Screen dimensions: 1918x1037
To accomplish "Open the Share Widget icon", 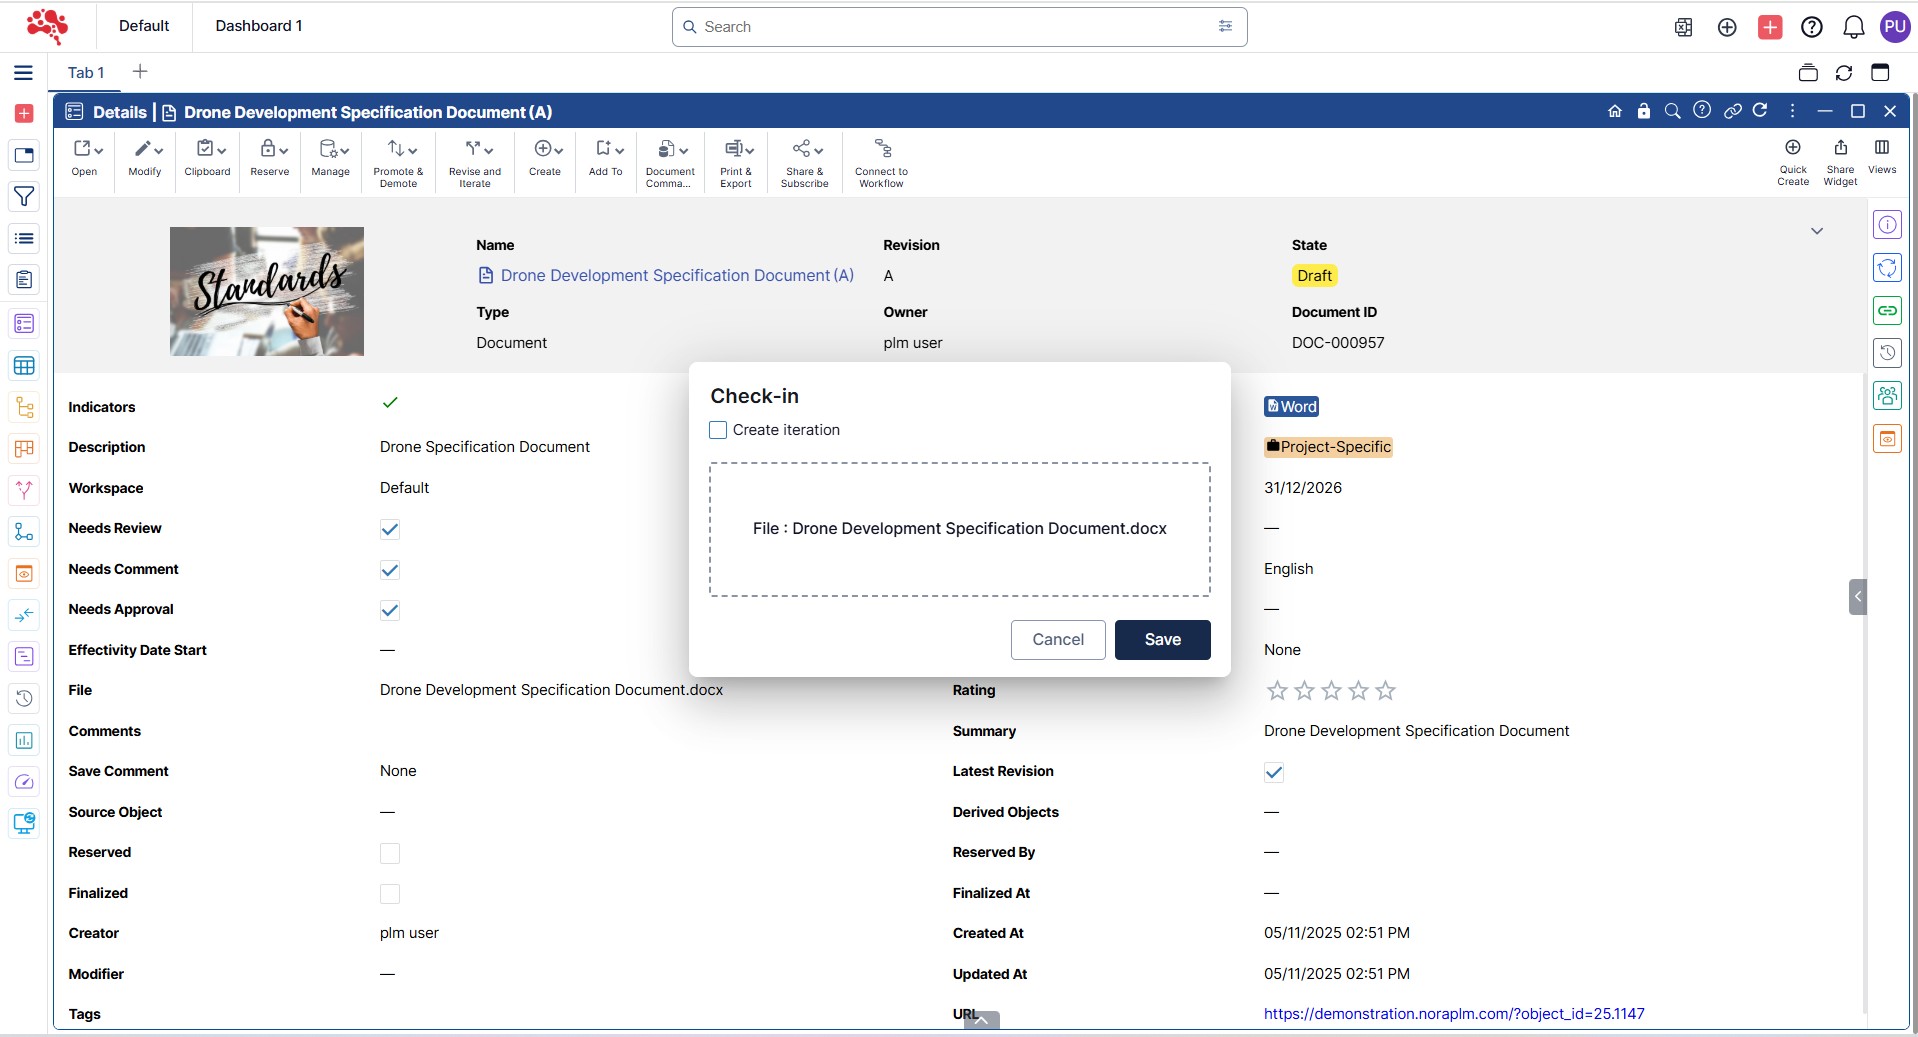I will tap(1840, 148).
